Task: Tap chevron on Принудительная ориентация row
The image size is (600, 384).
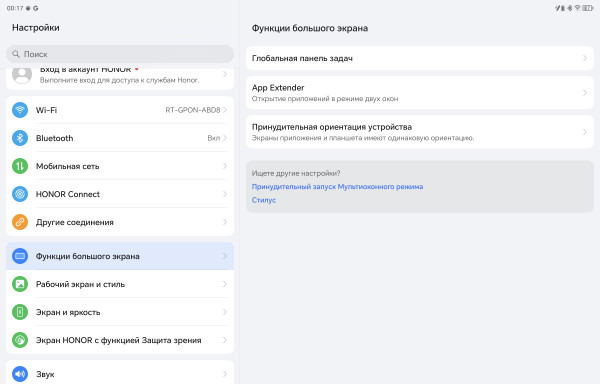Action: (585, 132)
